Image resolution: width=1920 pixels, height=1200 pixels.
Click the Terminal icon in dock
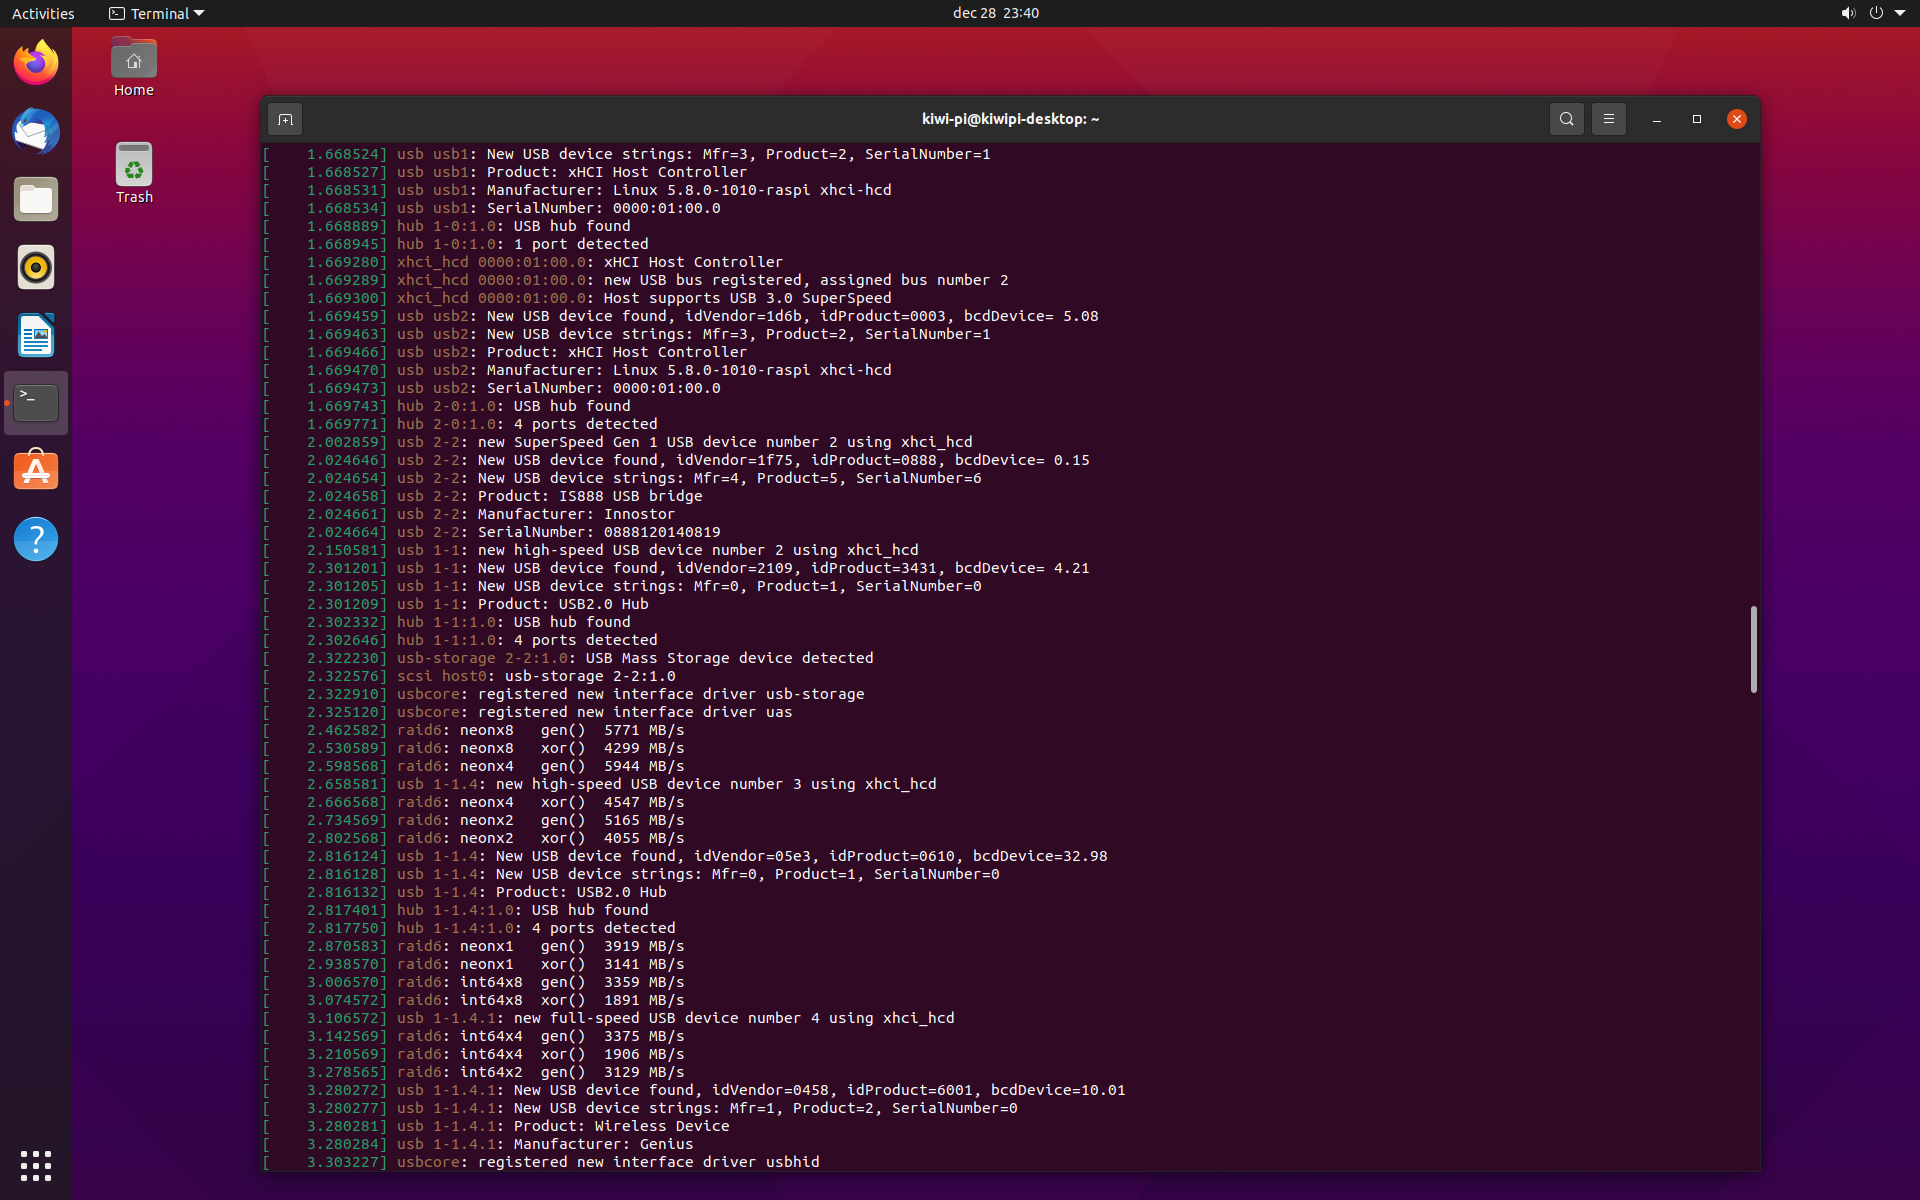point(36,403)
